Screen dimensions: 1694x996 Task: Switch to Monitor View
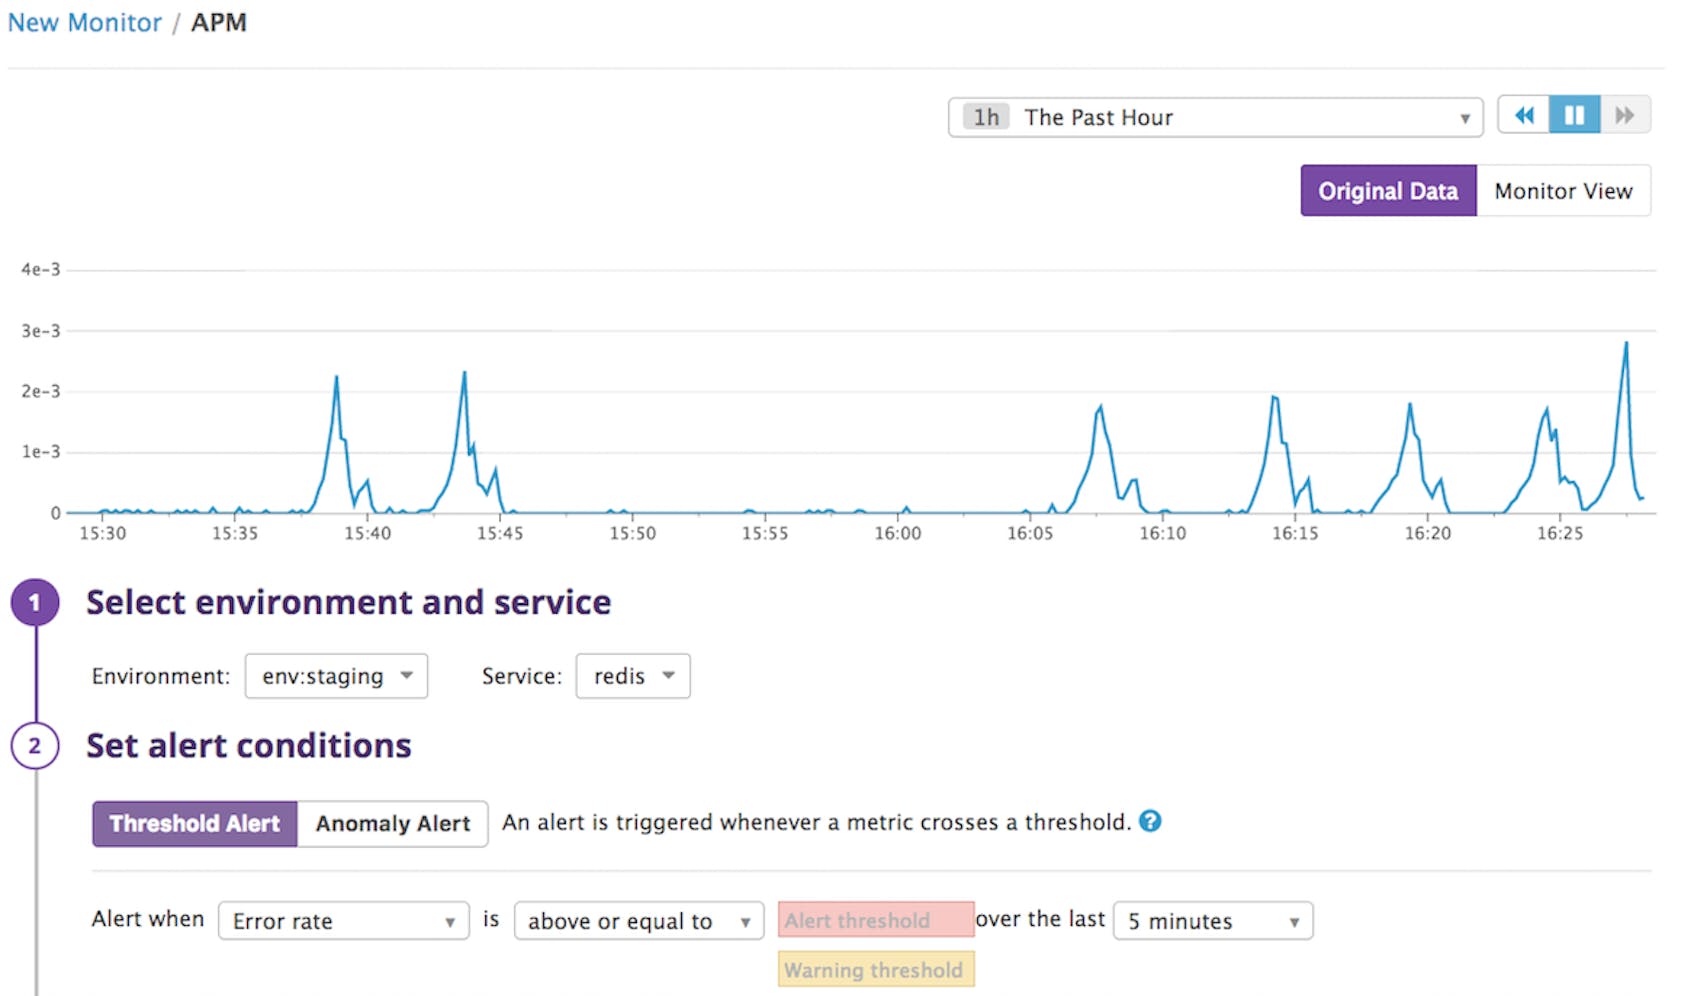point(1563,190)
